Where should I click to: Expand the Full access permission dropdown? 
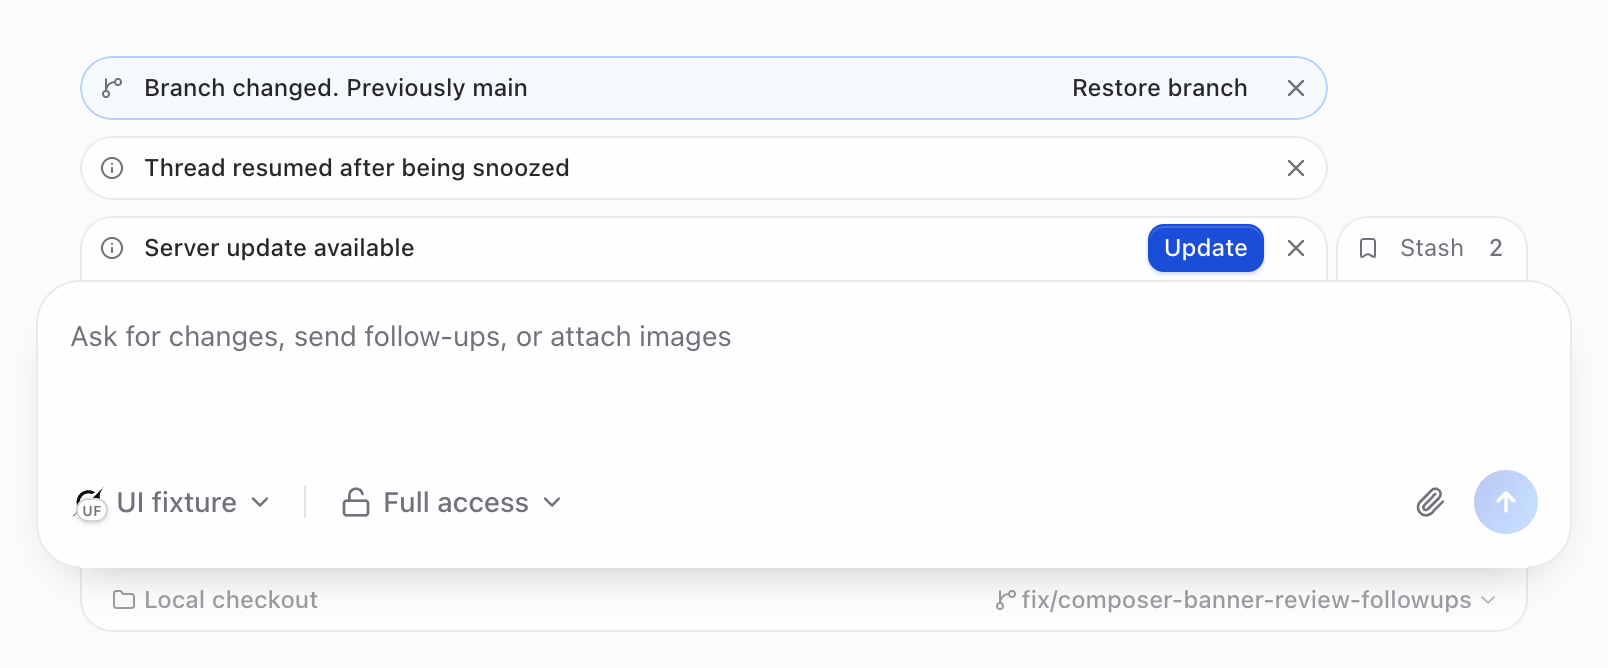click(452, 502)
